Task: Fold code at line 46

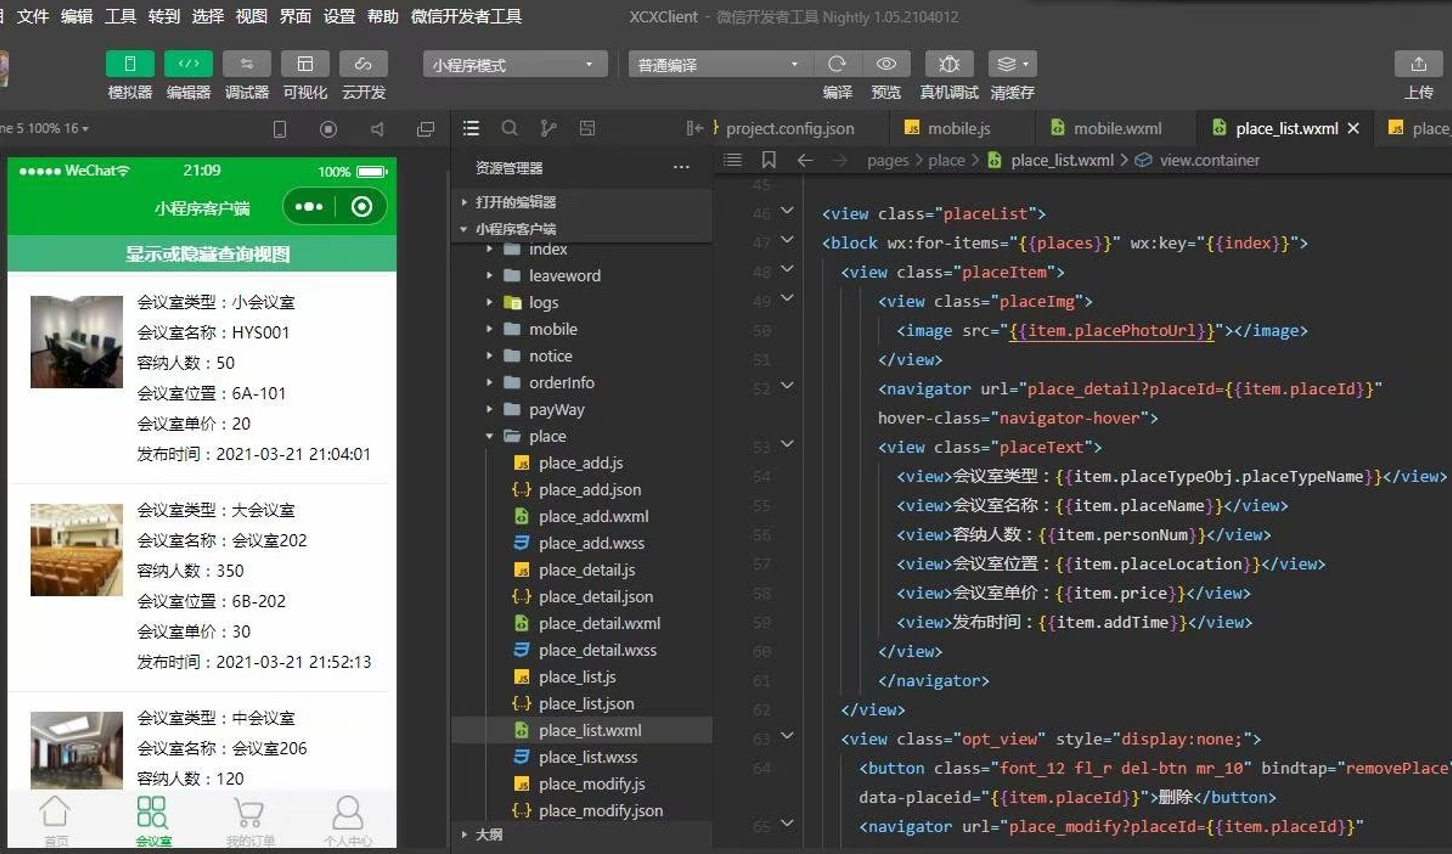Action: point(787,211)
